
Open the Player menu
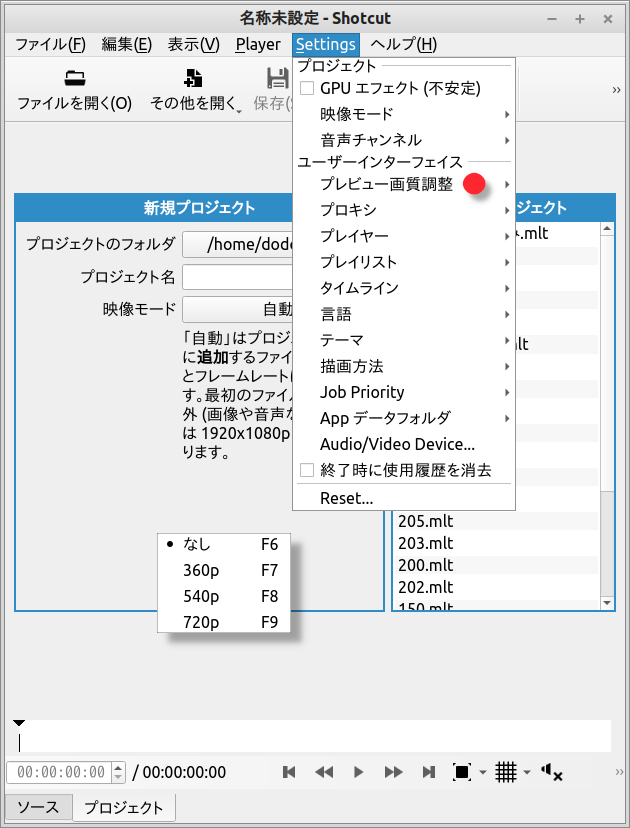click(x=258, y=44)
